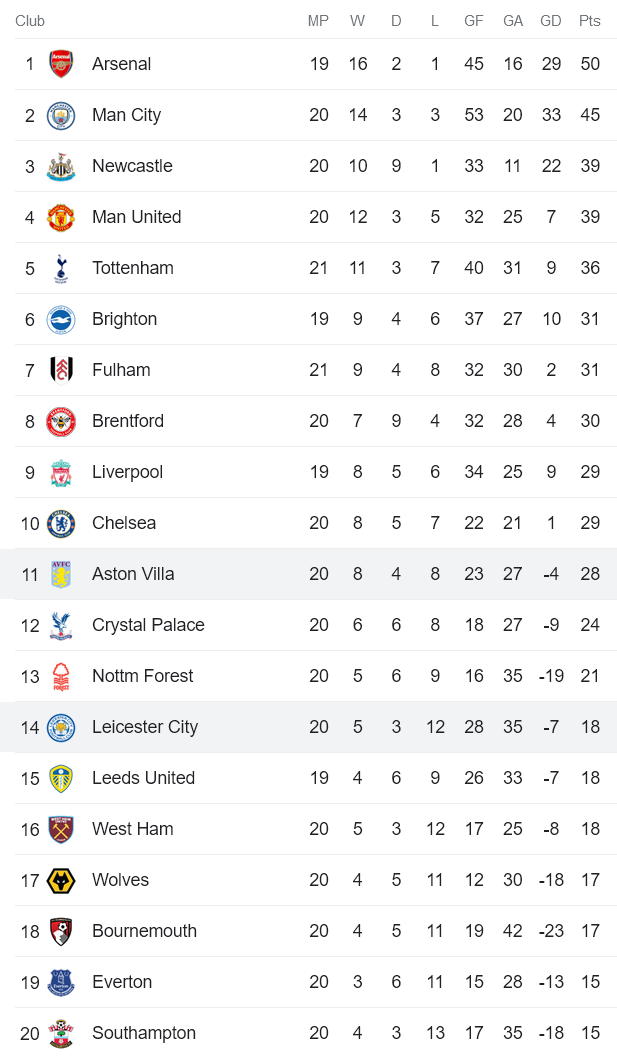617x1064 pixels.
Task: Click the Club column header
Action: (30, 21)
